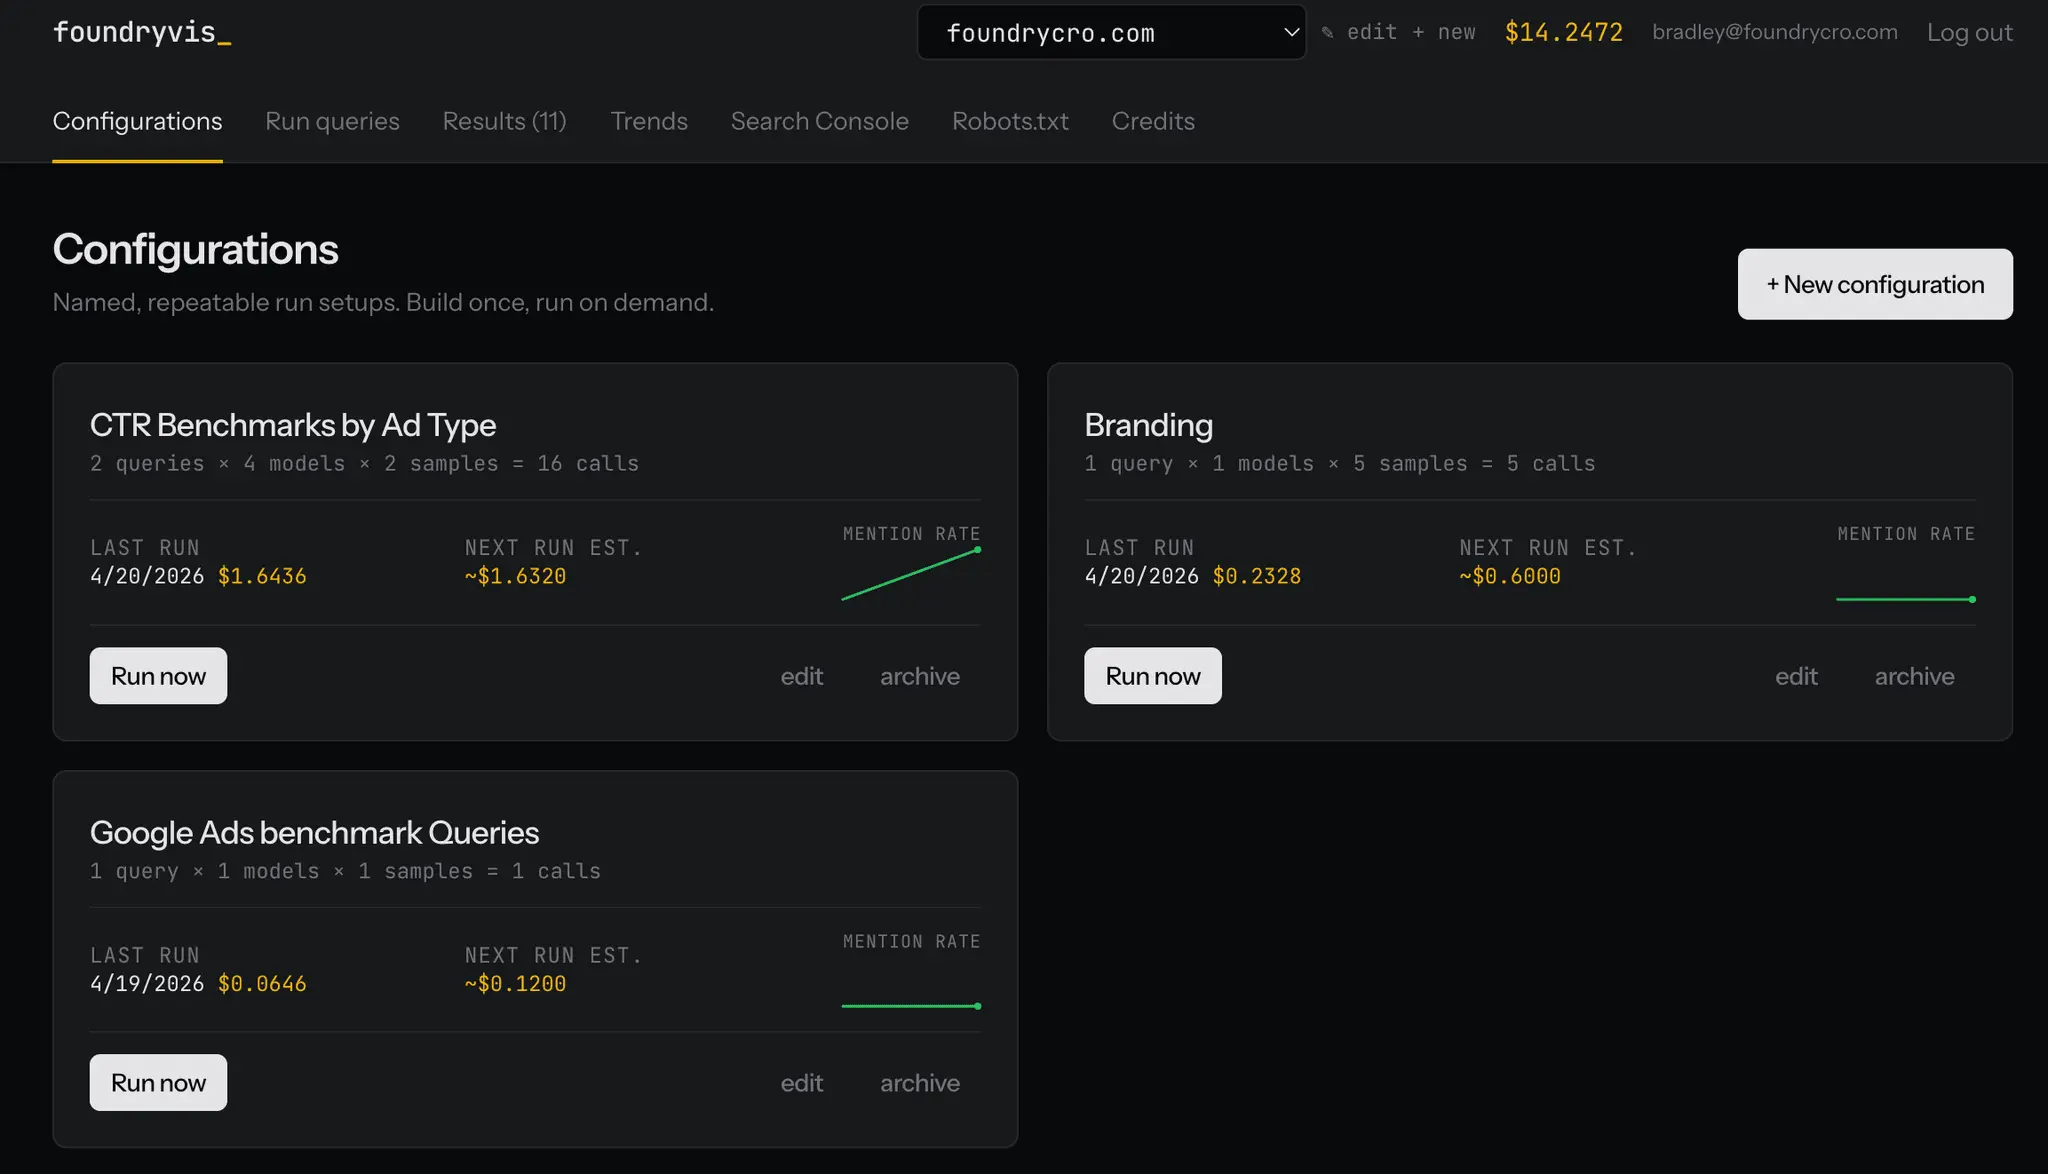Click the '5 calls' summary text

click(1551, 464)
